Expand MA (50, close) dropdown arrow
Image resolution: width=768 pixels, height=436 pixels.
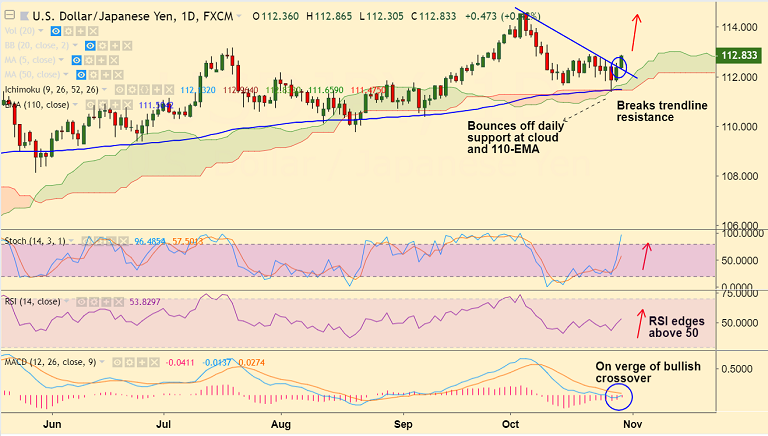[66, 74]
